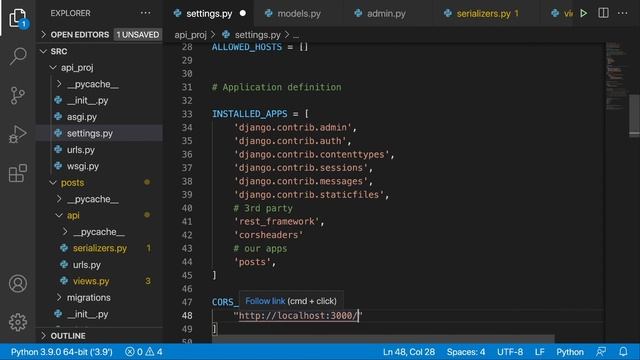The width and height of the screenshot is (640, 360).
Task: Switch to the models.py tab
Action: tap(298, 13)
